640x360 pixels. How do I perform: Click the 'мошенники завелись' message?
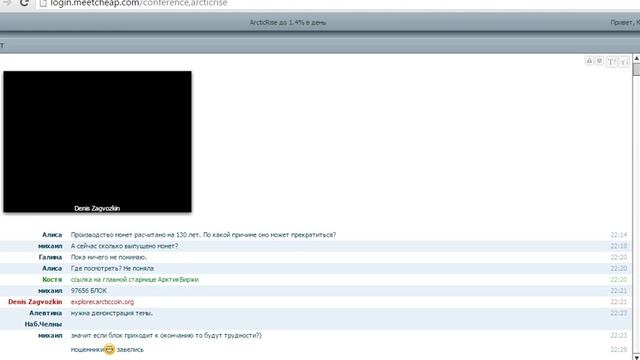[x=107, y=349]
